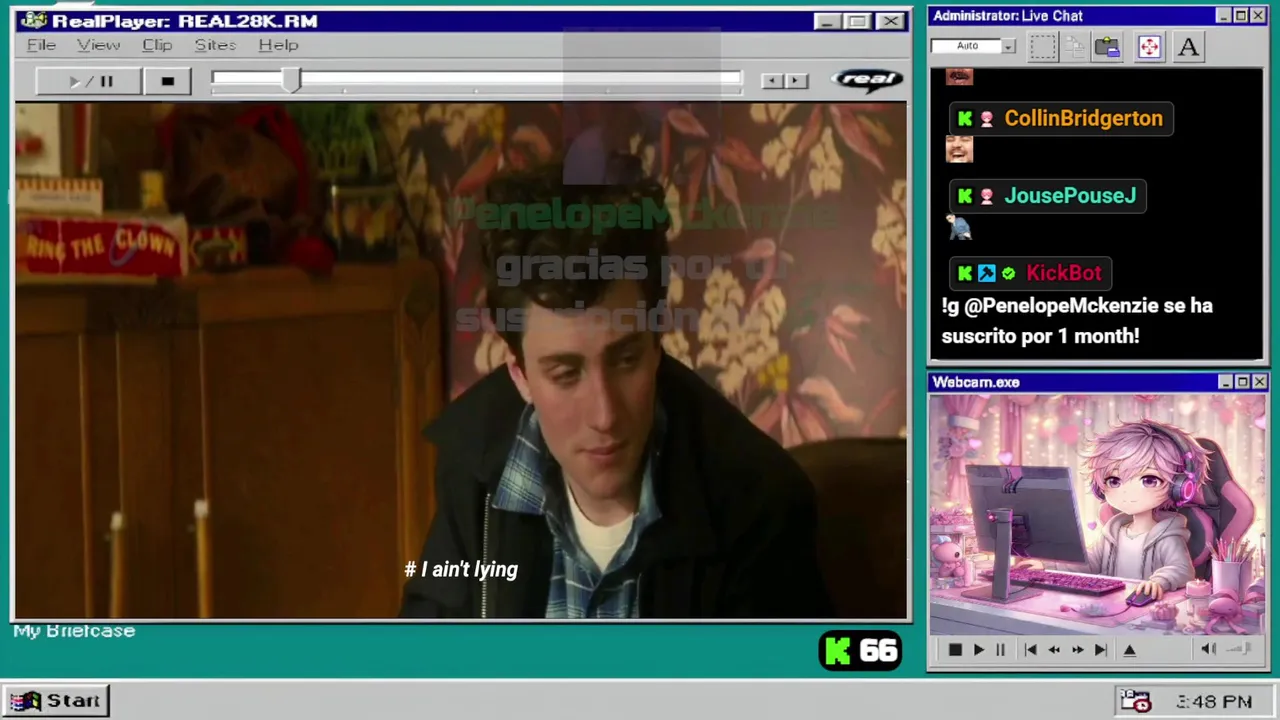
Task: Skip to next track in Webcam.exe
Action: click(x=1100, y=650)
